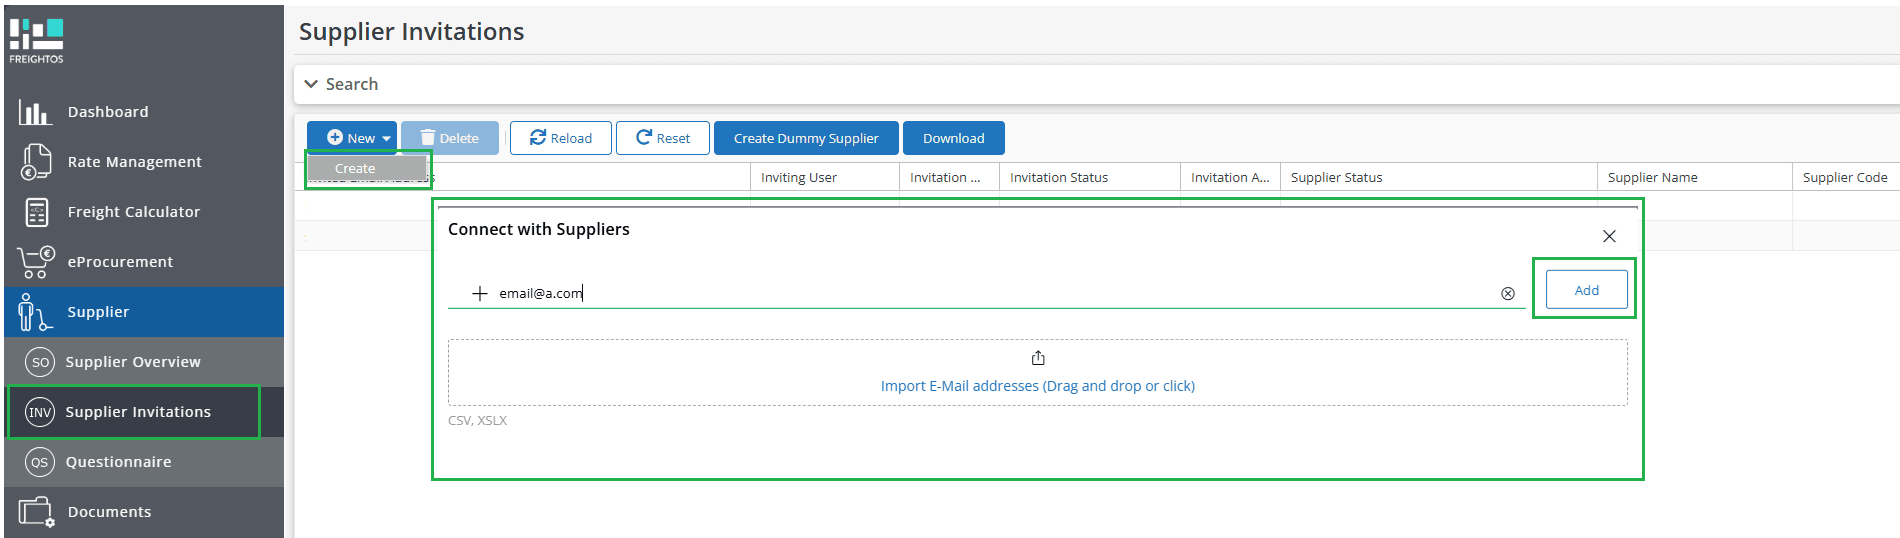Click the SO circle icon
The height and width of the screenshot is (538, 1900).
(x=40, y=362)
